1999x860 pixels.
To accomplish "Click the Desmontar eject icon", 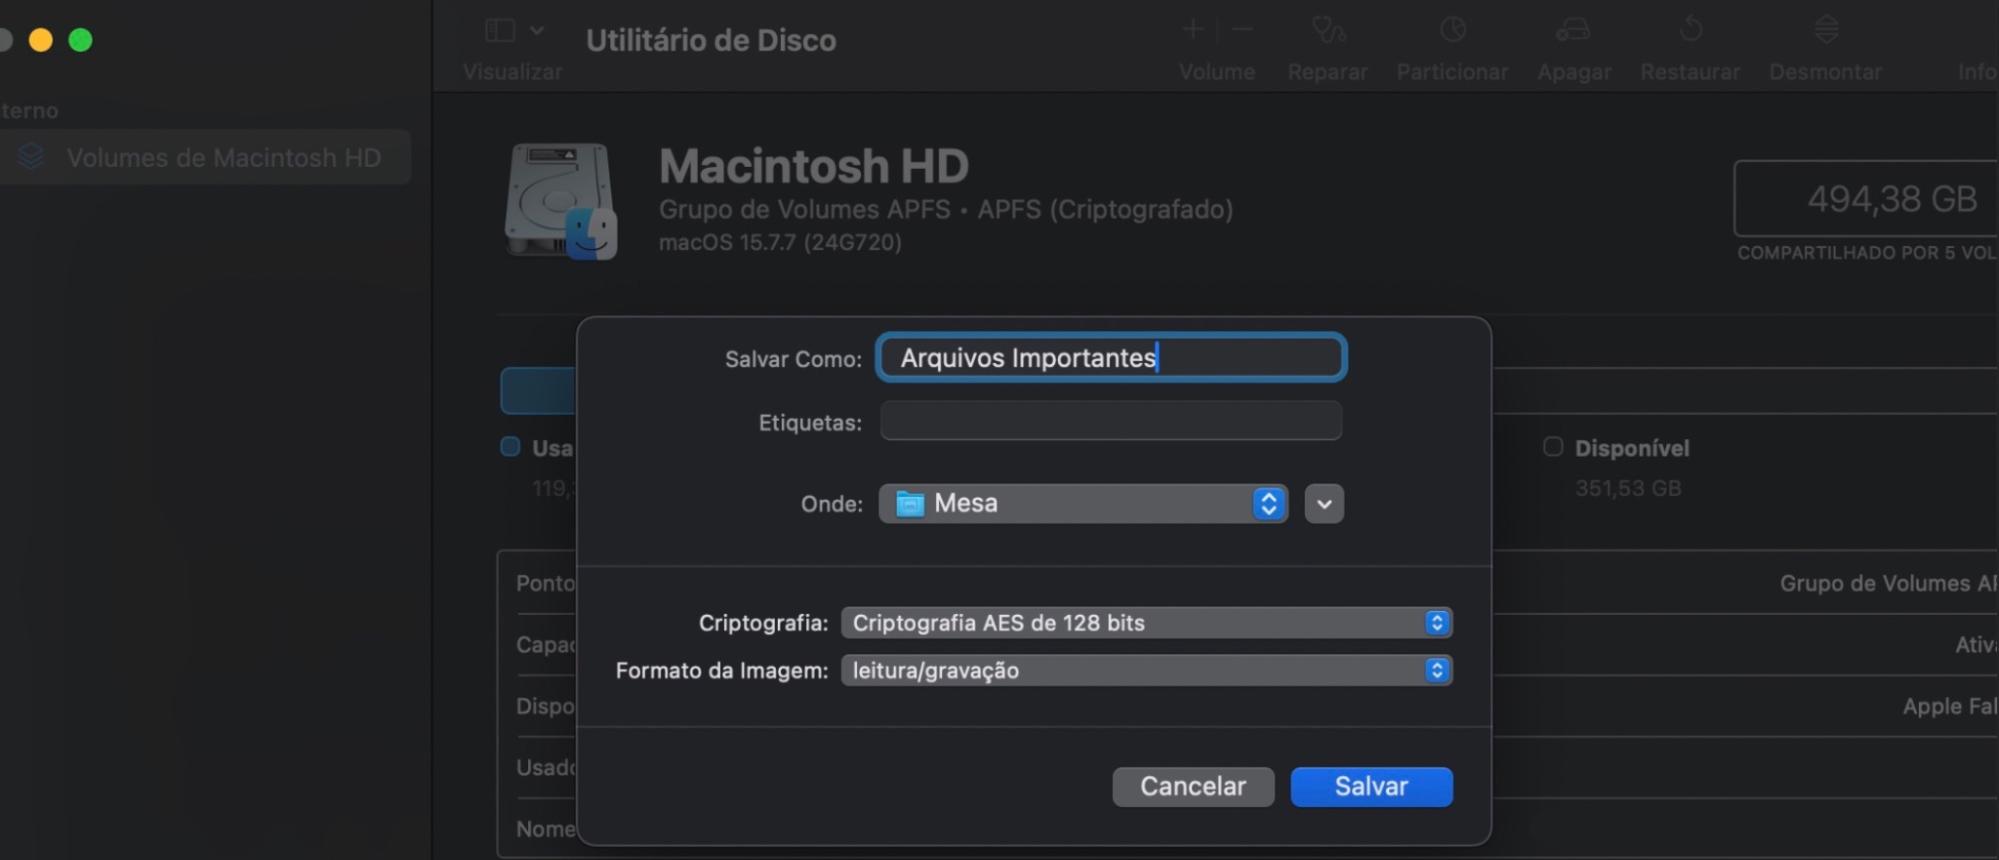I will [x=1826, y=29].
